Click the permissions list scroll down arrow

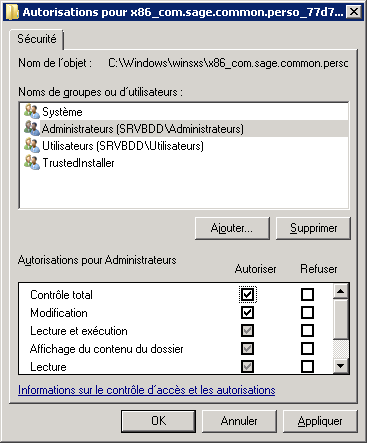340,366
